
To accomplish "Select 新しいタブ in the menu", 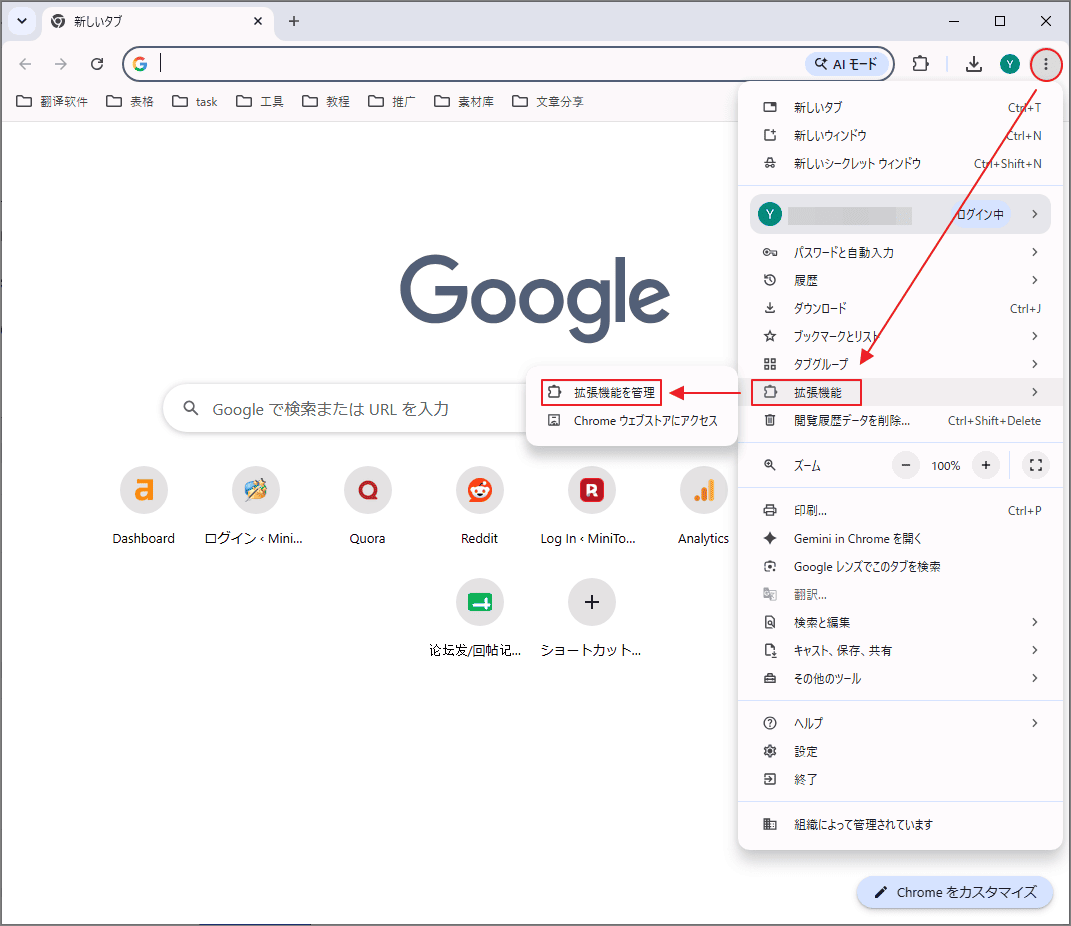I will (x=901, y=107).
